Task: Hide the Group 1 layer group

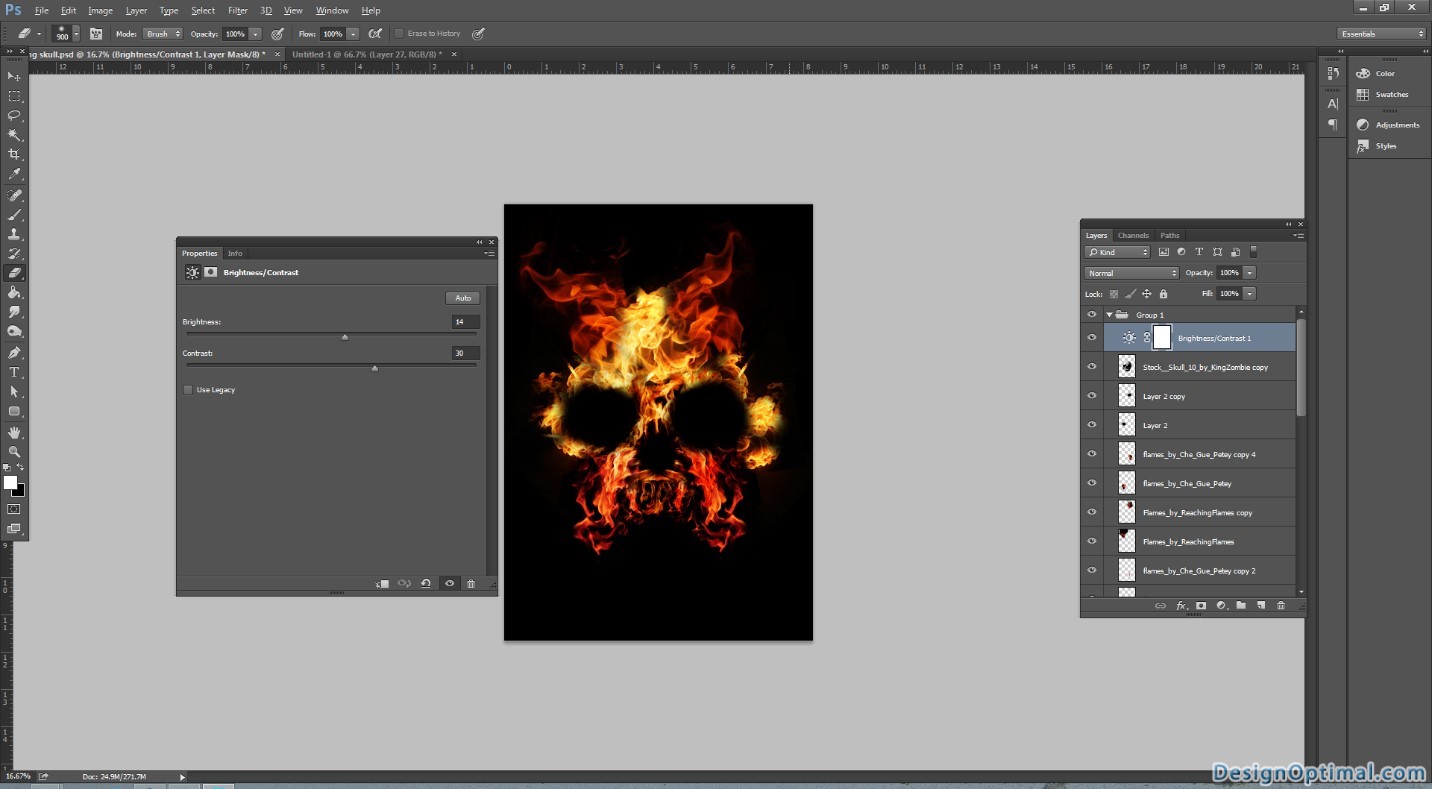Action: [1092, 315]
